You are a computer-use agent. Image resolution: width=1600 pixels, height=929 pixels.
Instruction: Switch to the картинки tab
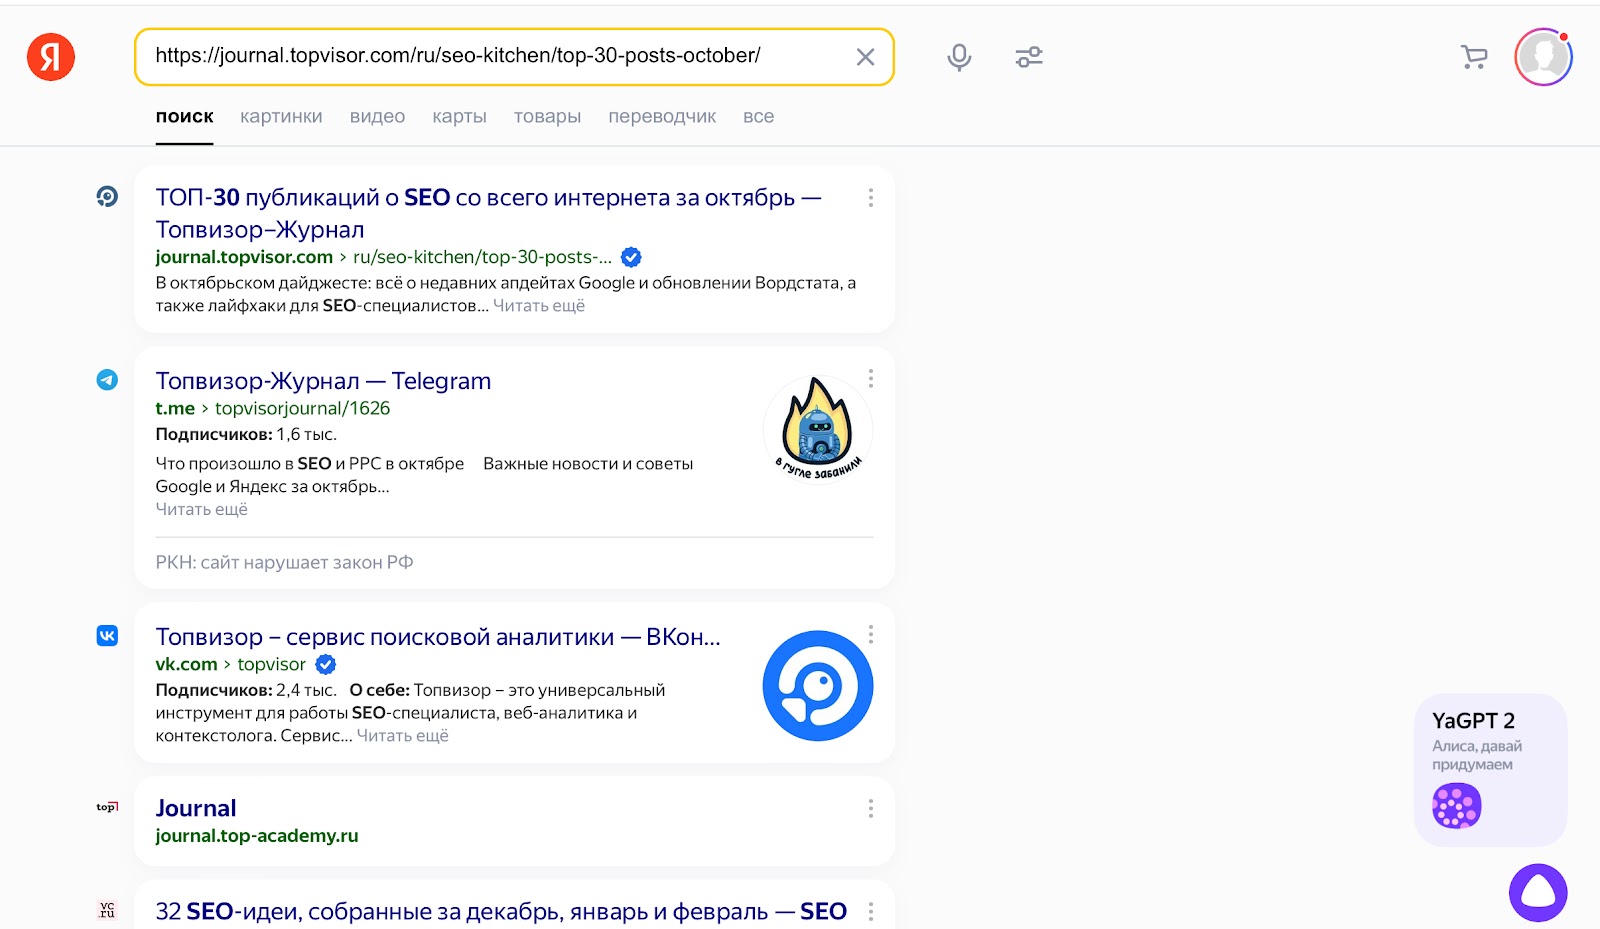(x=281, y=116)
